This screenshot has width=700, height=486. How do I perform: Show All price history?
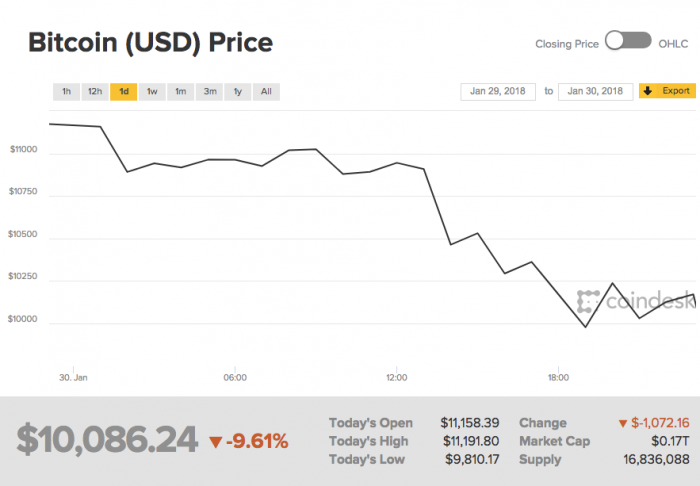[266, 91]
